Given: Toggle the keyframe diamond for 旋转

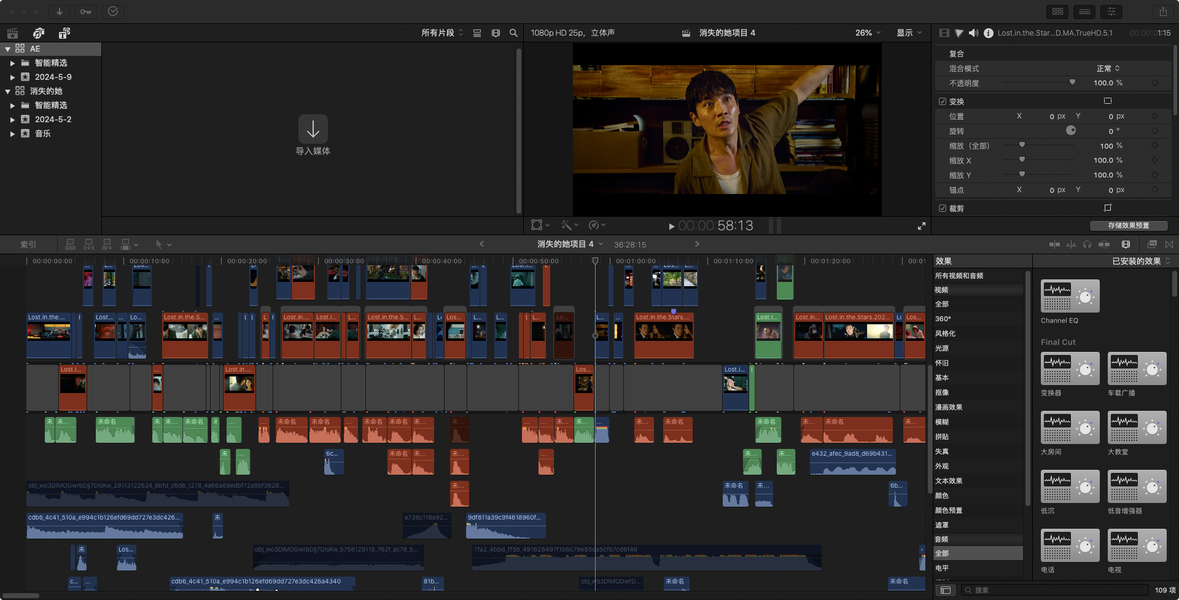Looking at the screenshot, I should 1155,131.
